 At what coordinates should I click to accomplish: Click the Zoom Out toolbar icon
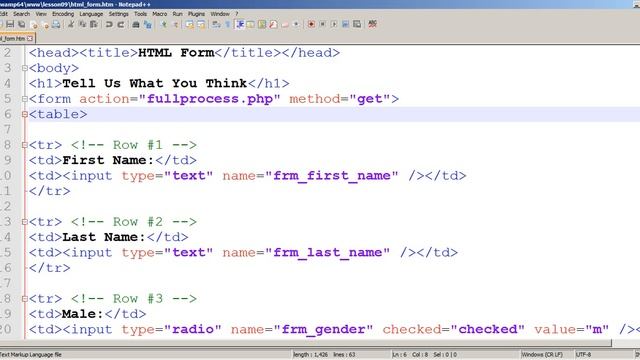point(176,24)
